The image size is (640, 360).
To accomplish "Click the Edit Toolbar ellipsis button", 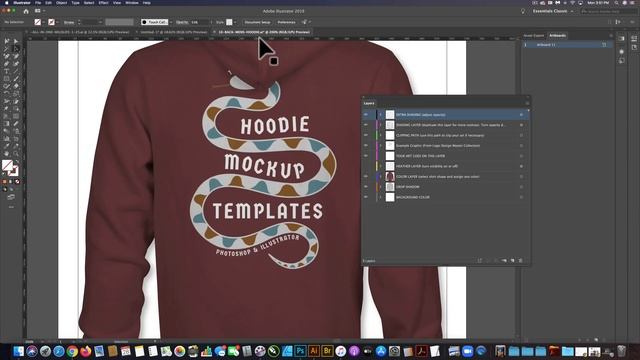I will (11, 207).
